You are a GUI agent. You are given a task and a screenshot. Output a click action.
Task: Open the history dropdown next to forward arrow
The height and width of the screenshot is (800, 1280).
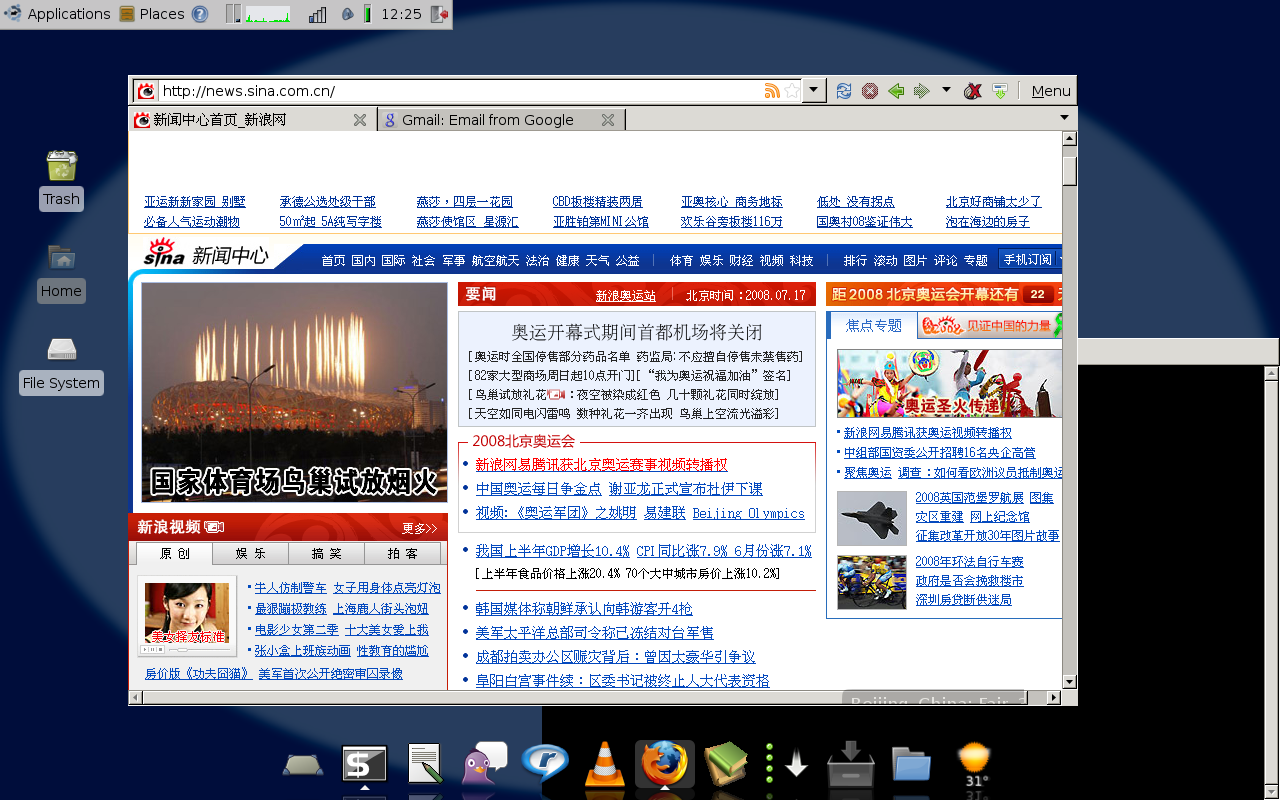(x=946, y=90)
